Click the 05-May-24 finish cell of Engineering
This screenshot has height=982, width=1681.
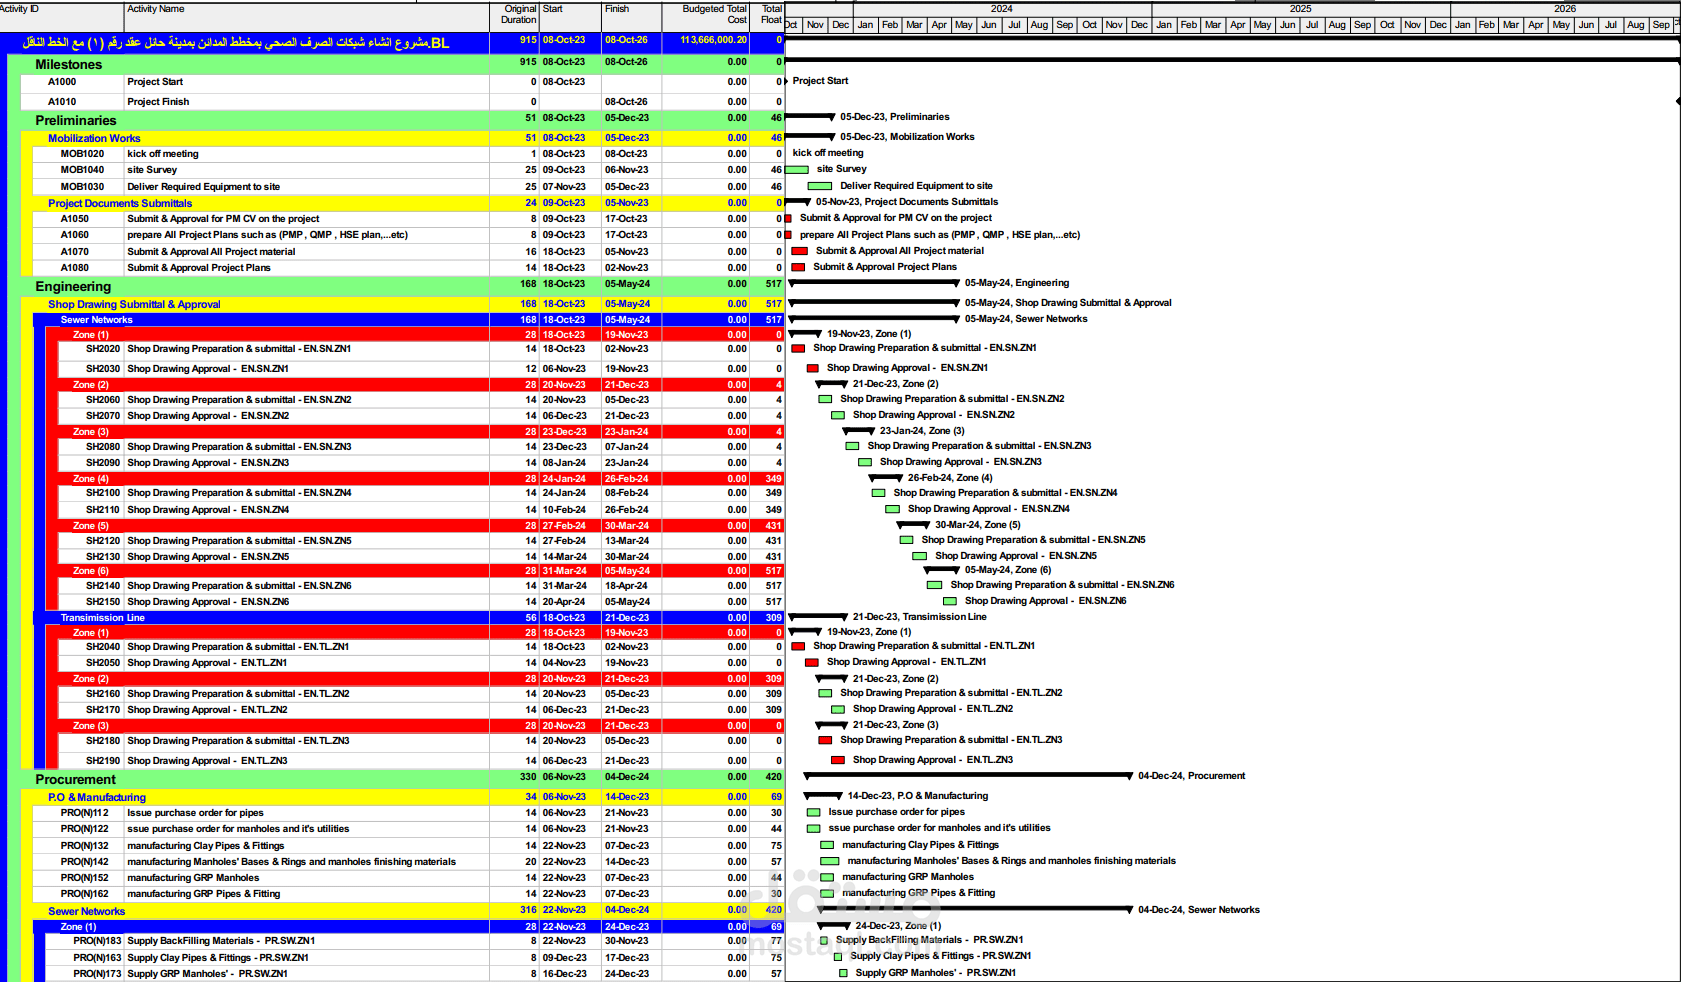coord(631,284)
